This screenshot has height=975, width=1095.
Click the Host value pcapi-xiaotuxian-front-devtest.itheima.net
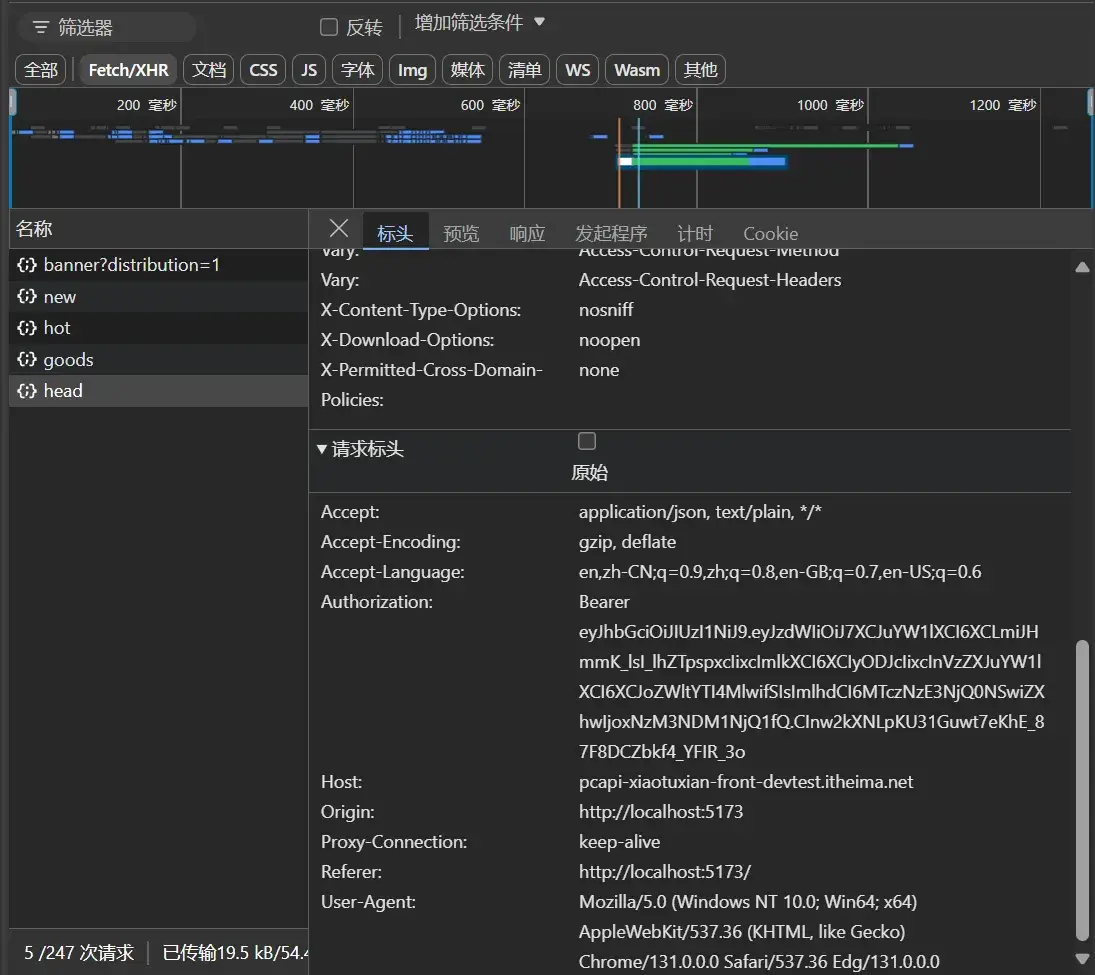pyautogui.click(x=746, y=782)
